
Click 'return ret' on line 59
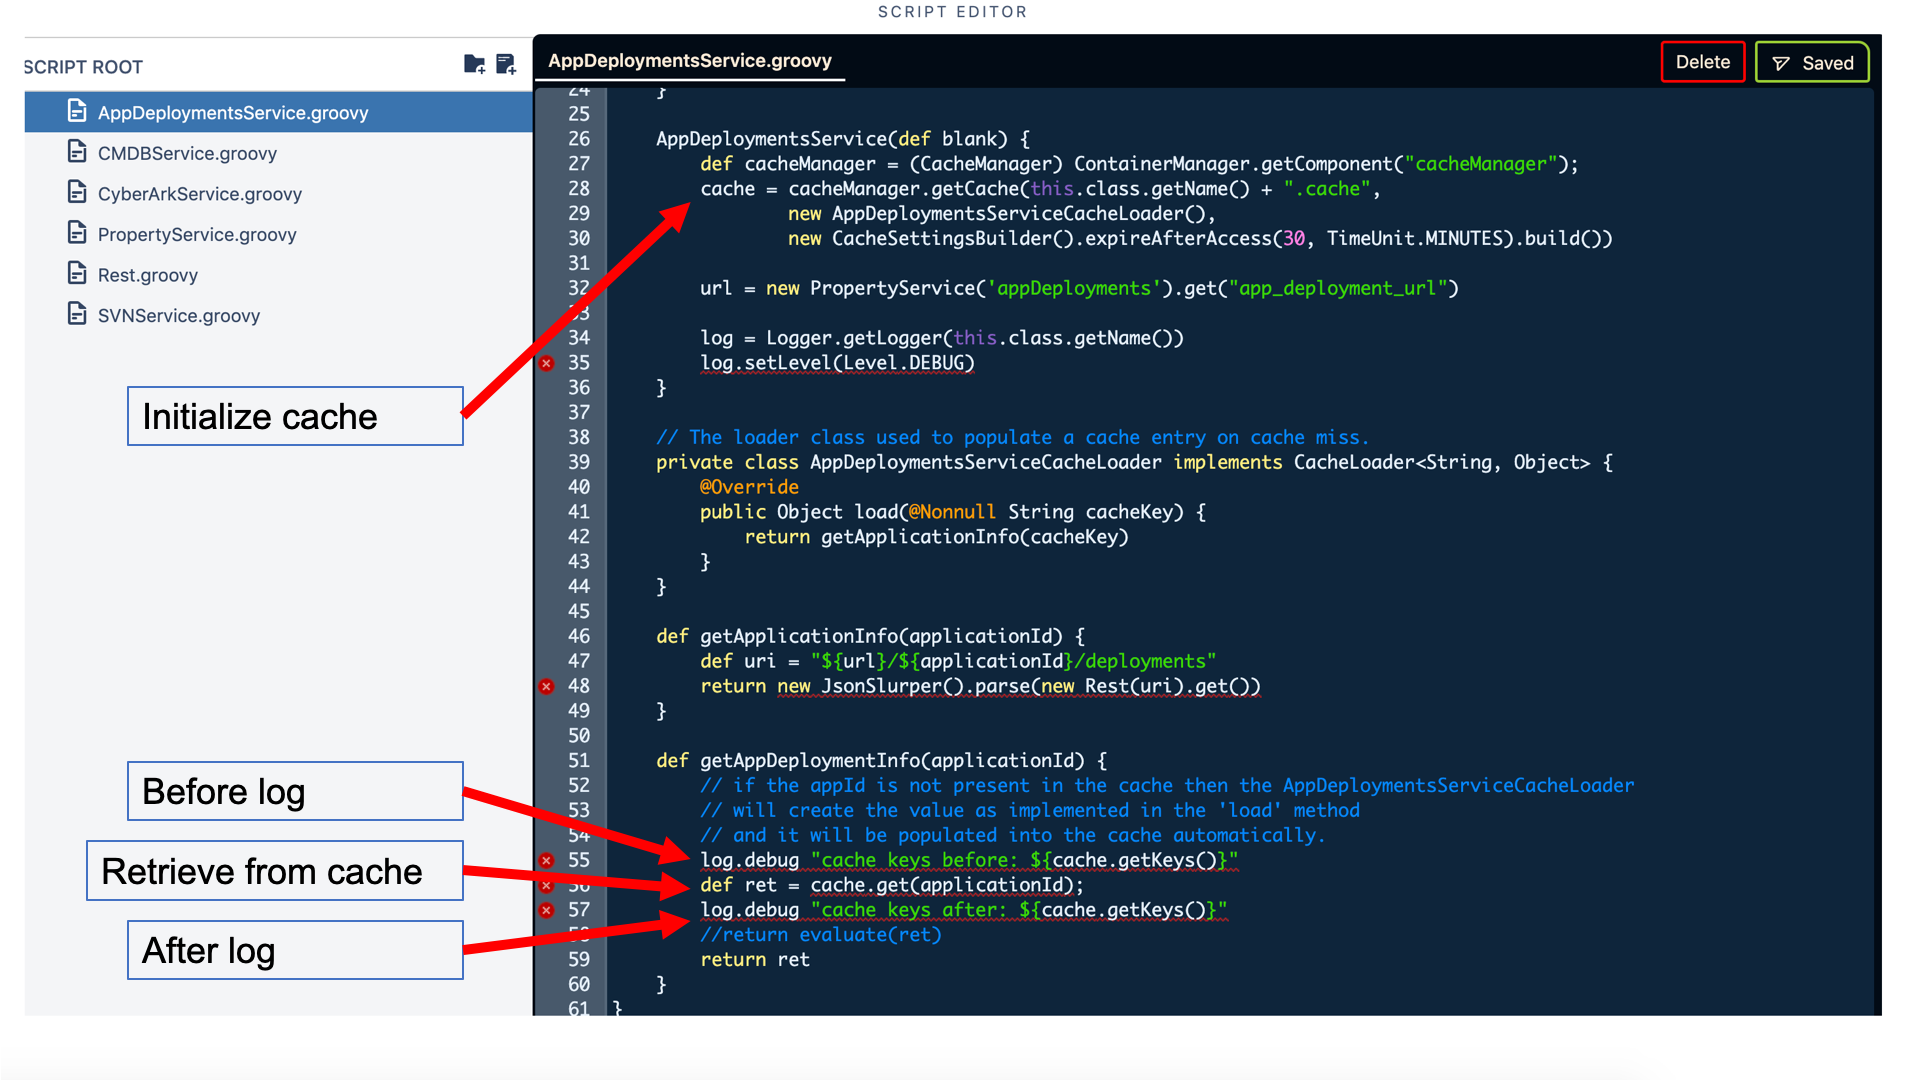pyautogui.click(x=755, y=960)
